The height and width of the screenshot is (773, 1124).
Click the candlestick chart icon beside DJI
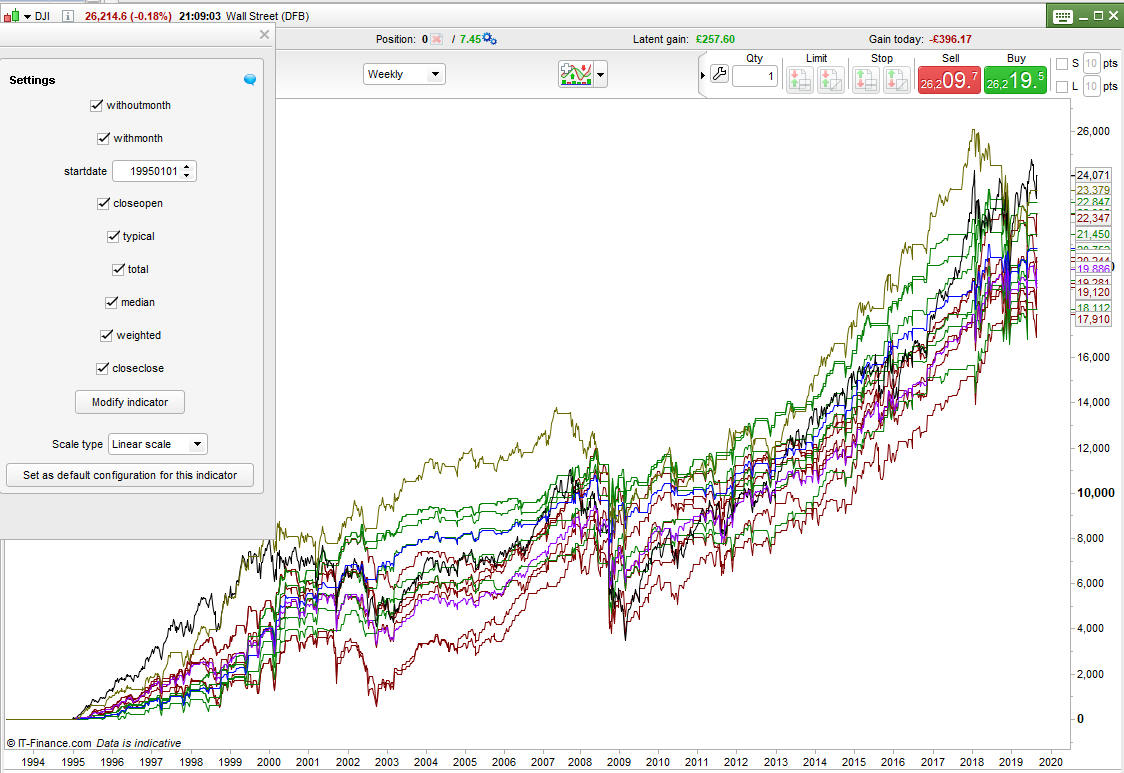point(11,16)
